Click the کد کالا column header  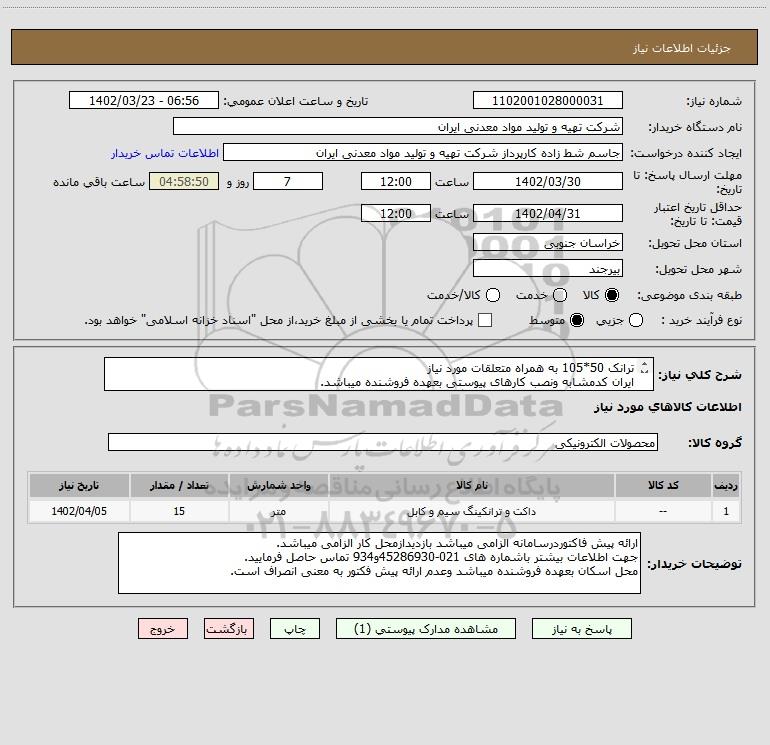[663, 485]
